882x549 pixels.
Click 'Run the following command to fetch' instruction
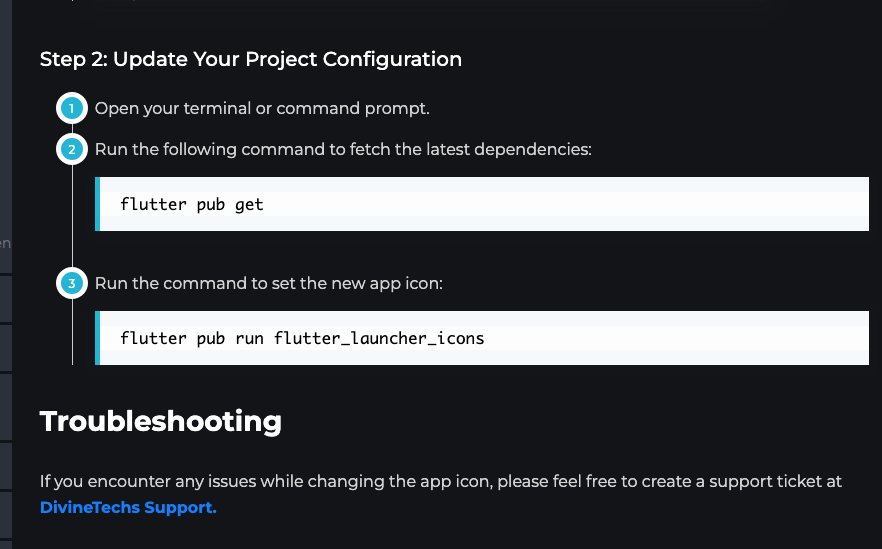coord(343,149)
